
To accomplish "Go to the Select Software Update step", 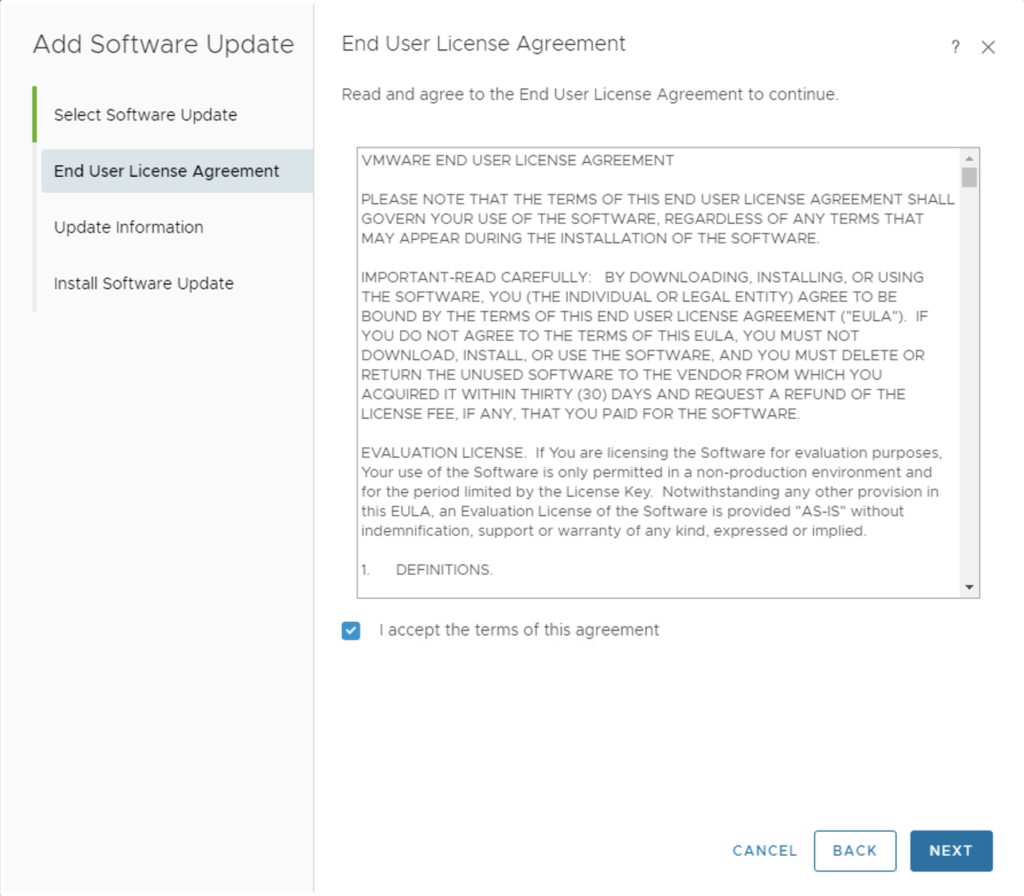I will pyautogui.click(x=145, y=115).
